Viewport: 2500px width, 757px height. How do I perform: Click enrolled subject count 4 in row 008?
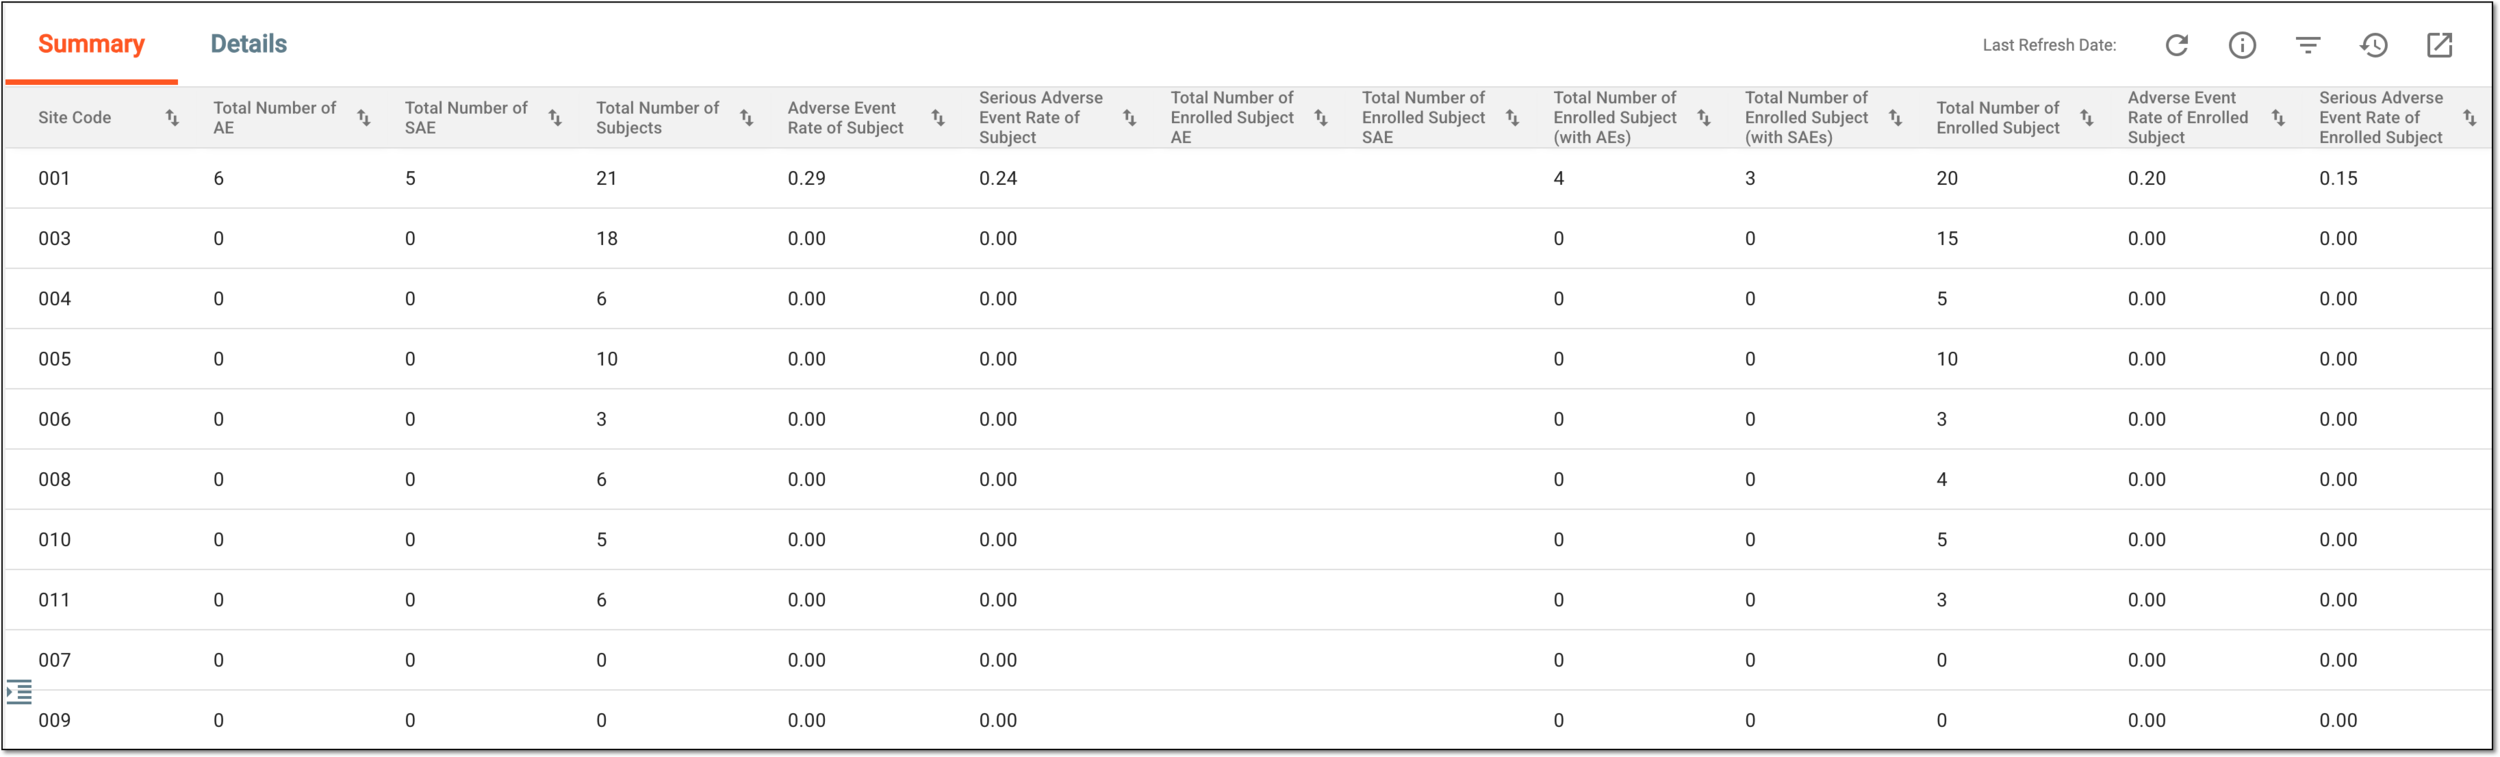coord(1942,480)
